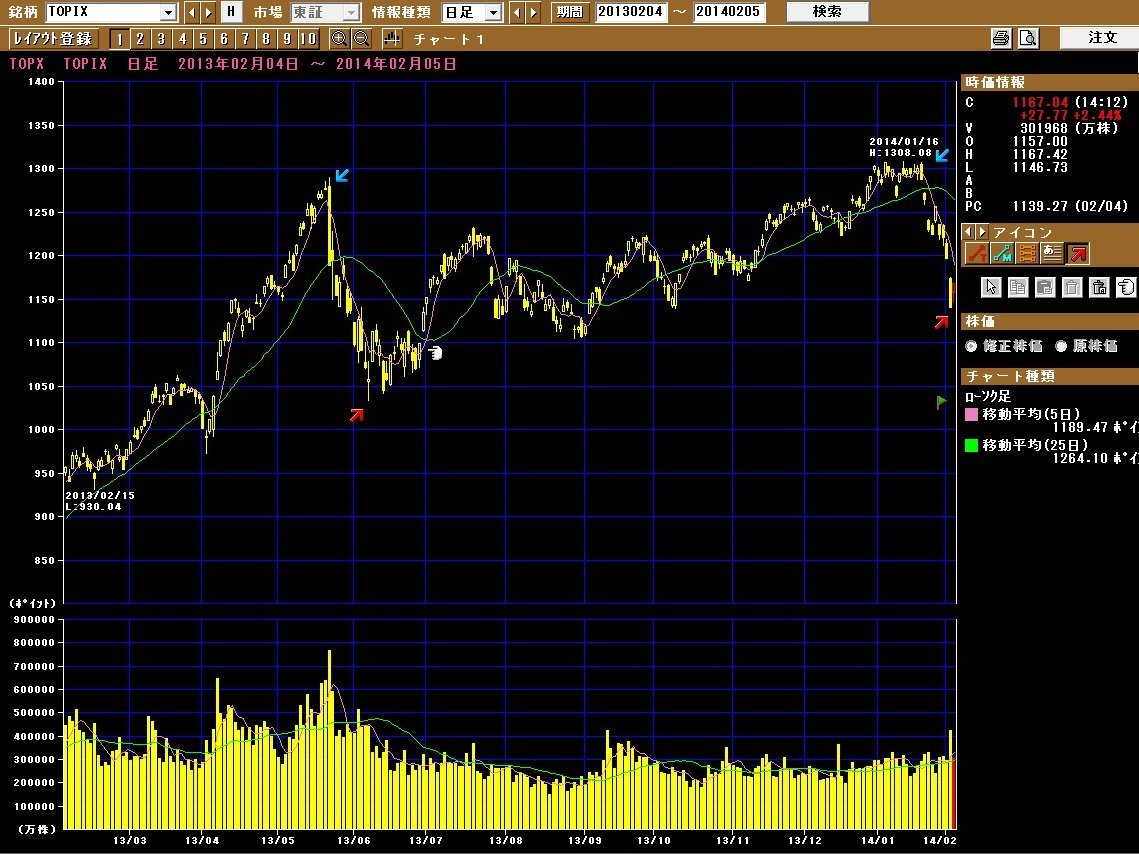Viewport: 1139px width, 854px height.
Task: Click the copy objects icon
Action: (1018, 288)
